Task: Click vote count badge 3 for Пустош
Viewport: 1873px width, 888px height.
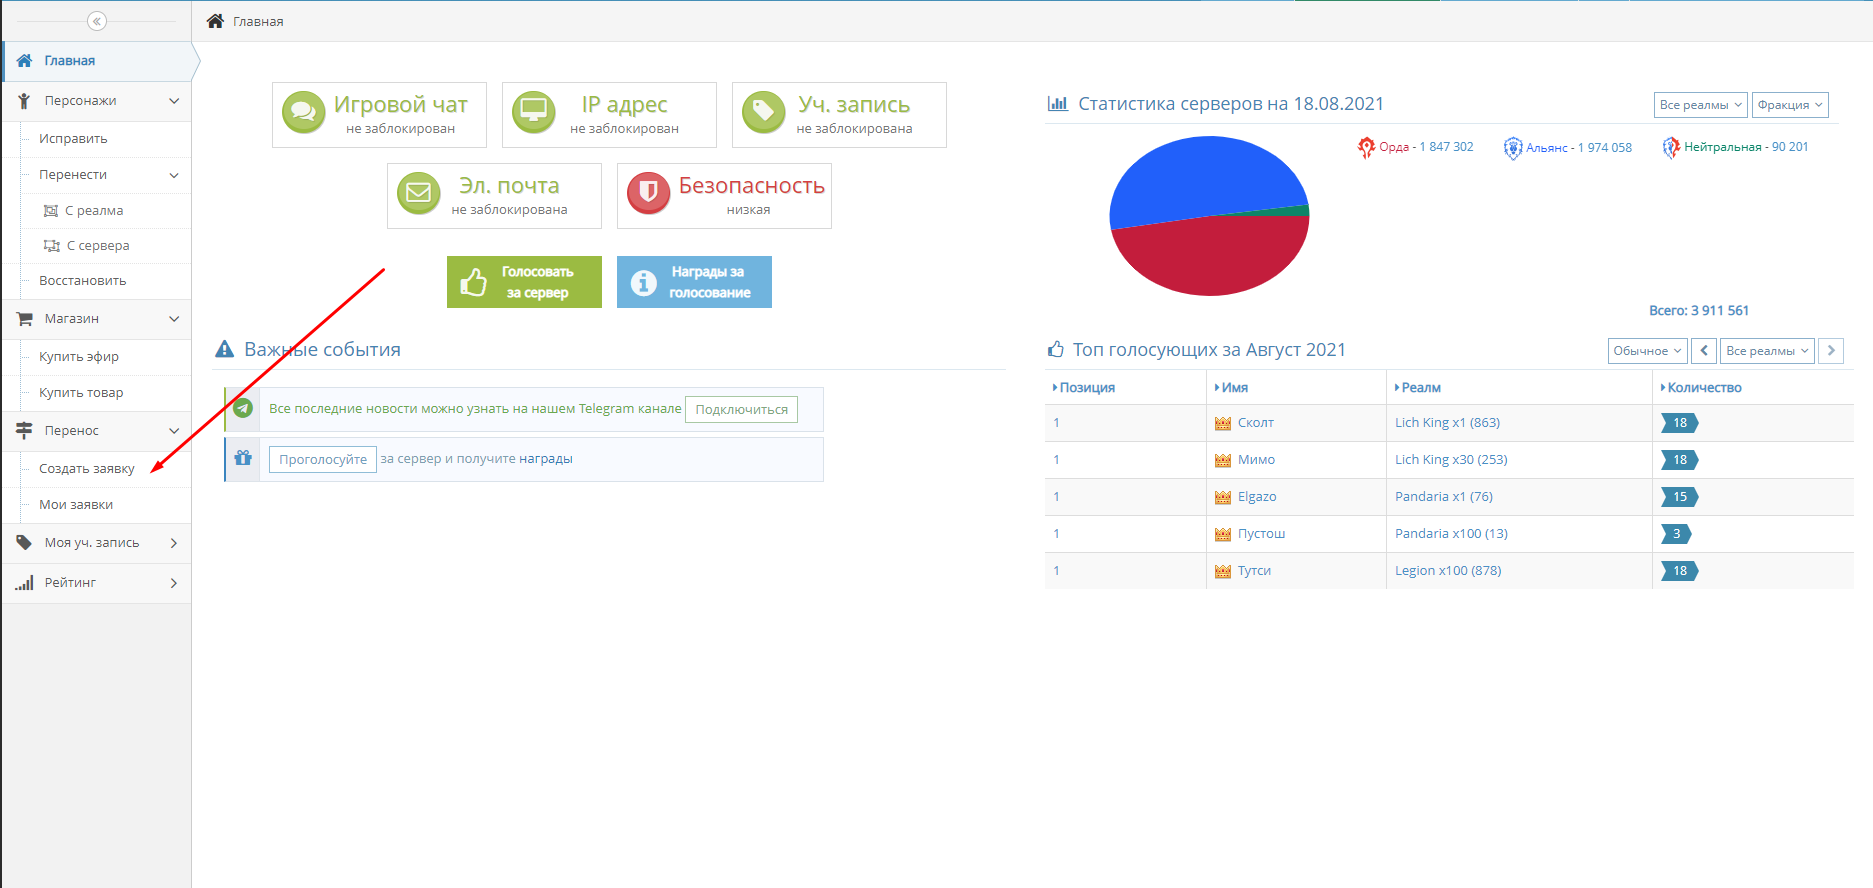Action: [1676, 534]
